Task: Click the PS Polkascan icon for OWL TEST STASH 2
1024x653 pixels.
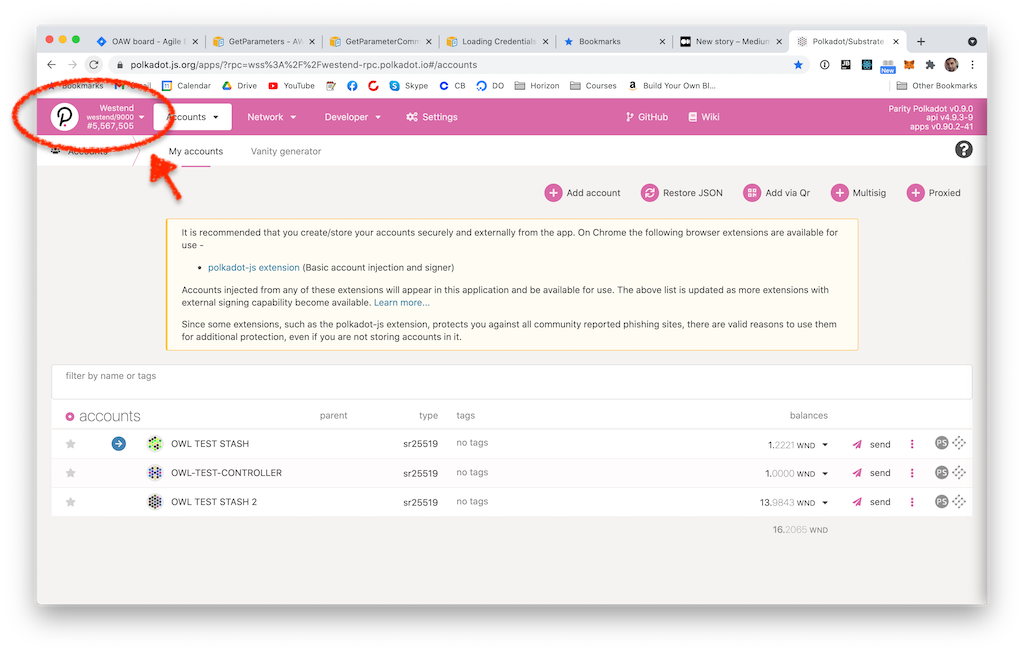Action: pos(941,502)
